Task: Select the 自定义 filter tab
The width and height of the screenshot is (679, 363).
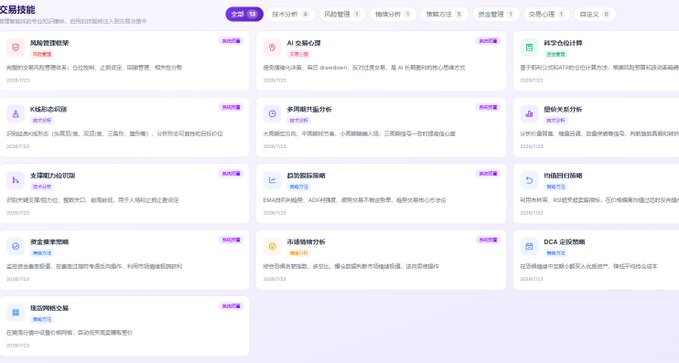Action: 595,14
